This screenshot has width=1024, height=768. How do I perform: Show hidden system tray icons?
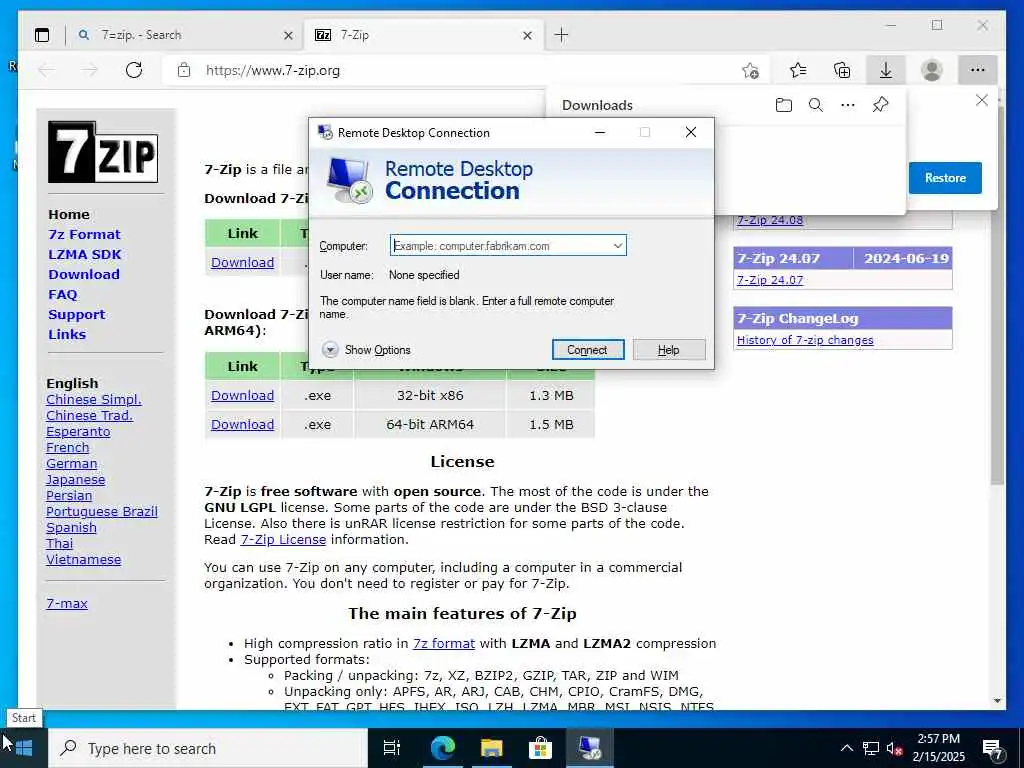pos(846,748)
